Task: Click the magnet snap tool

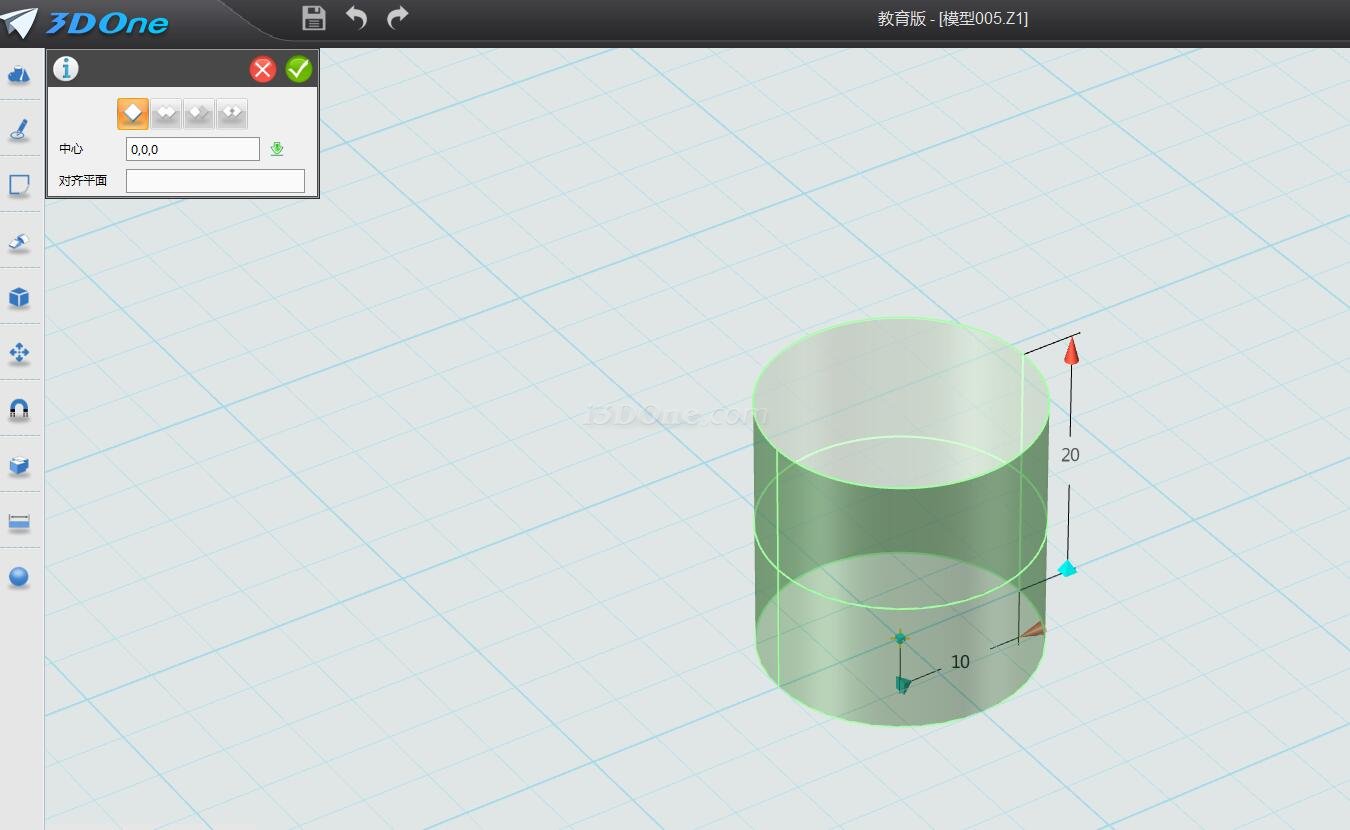Action: [19, 409]
